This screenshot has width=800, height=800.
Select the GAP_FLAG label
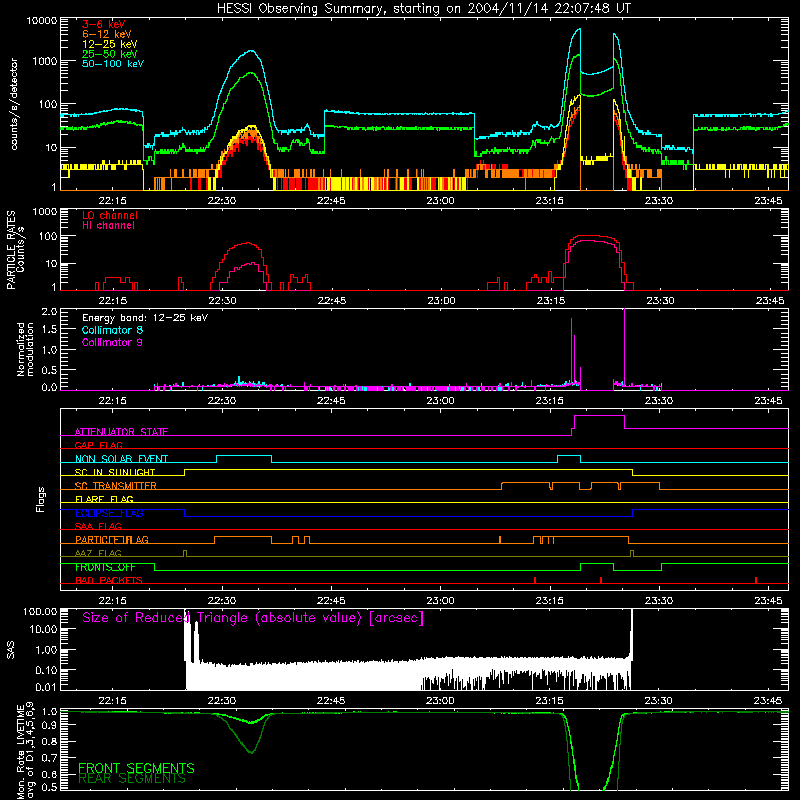click(x=98, y=445)
